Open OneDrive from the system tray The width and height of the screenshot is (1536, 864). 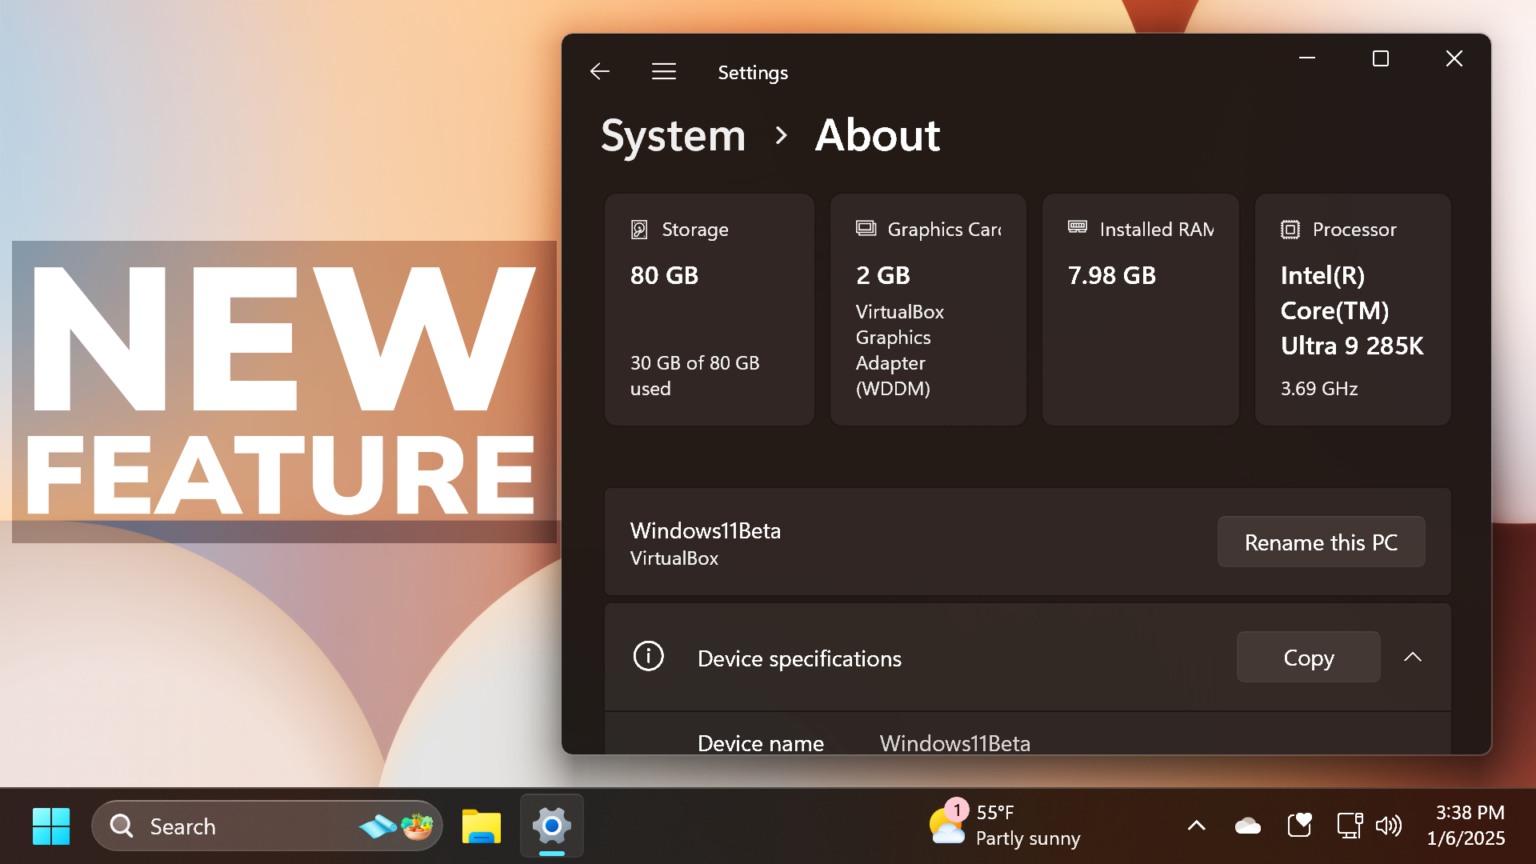tap(1247, 825)
